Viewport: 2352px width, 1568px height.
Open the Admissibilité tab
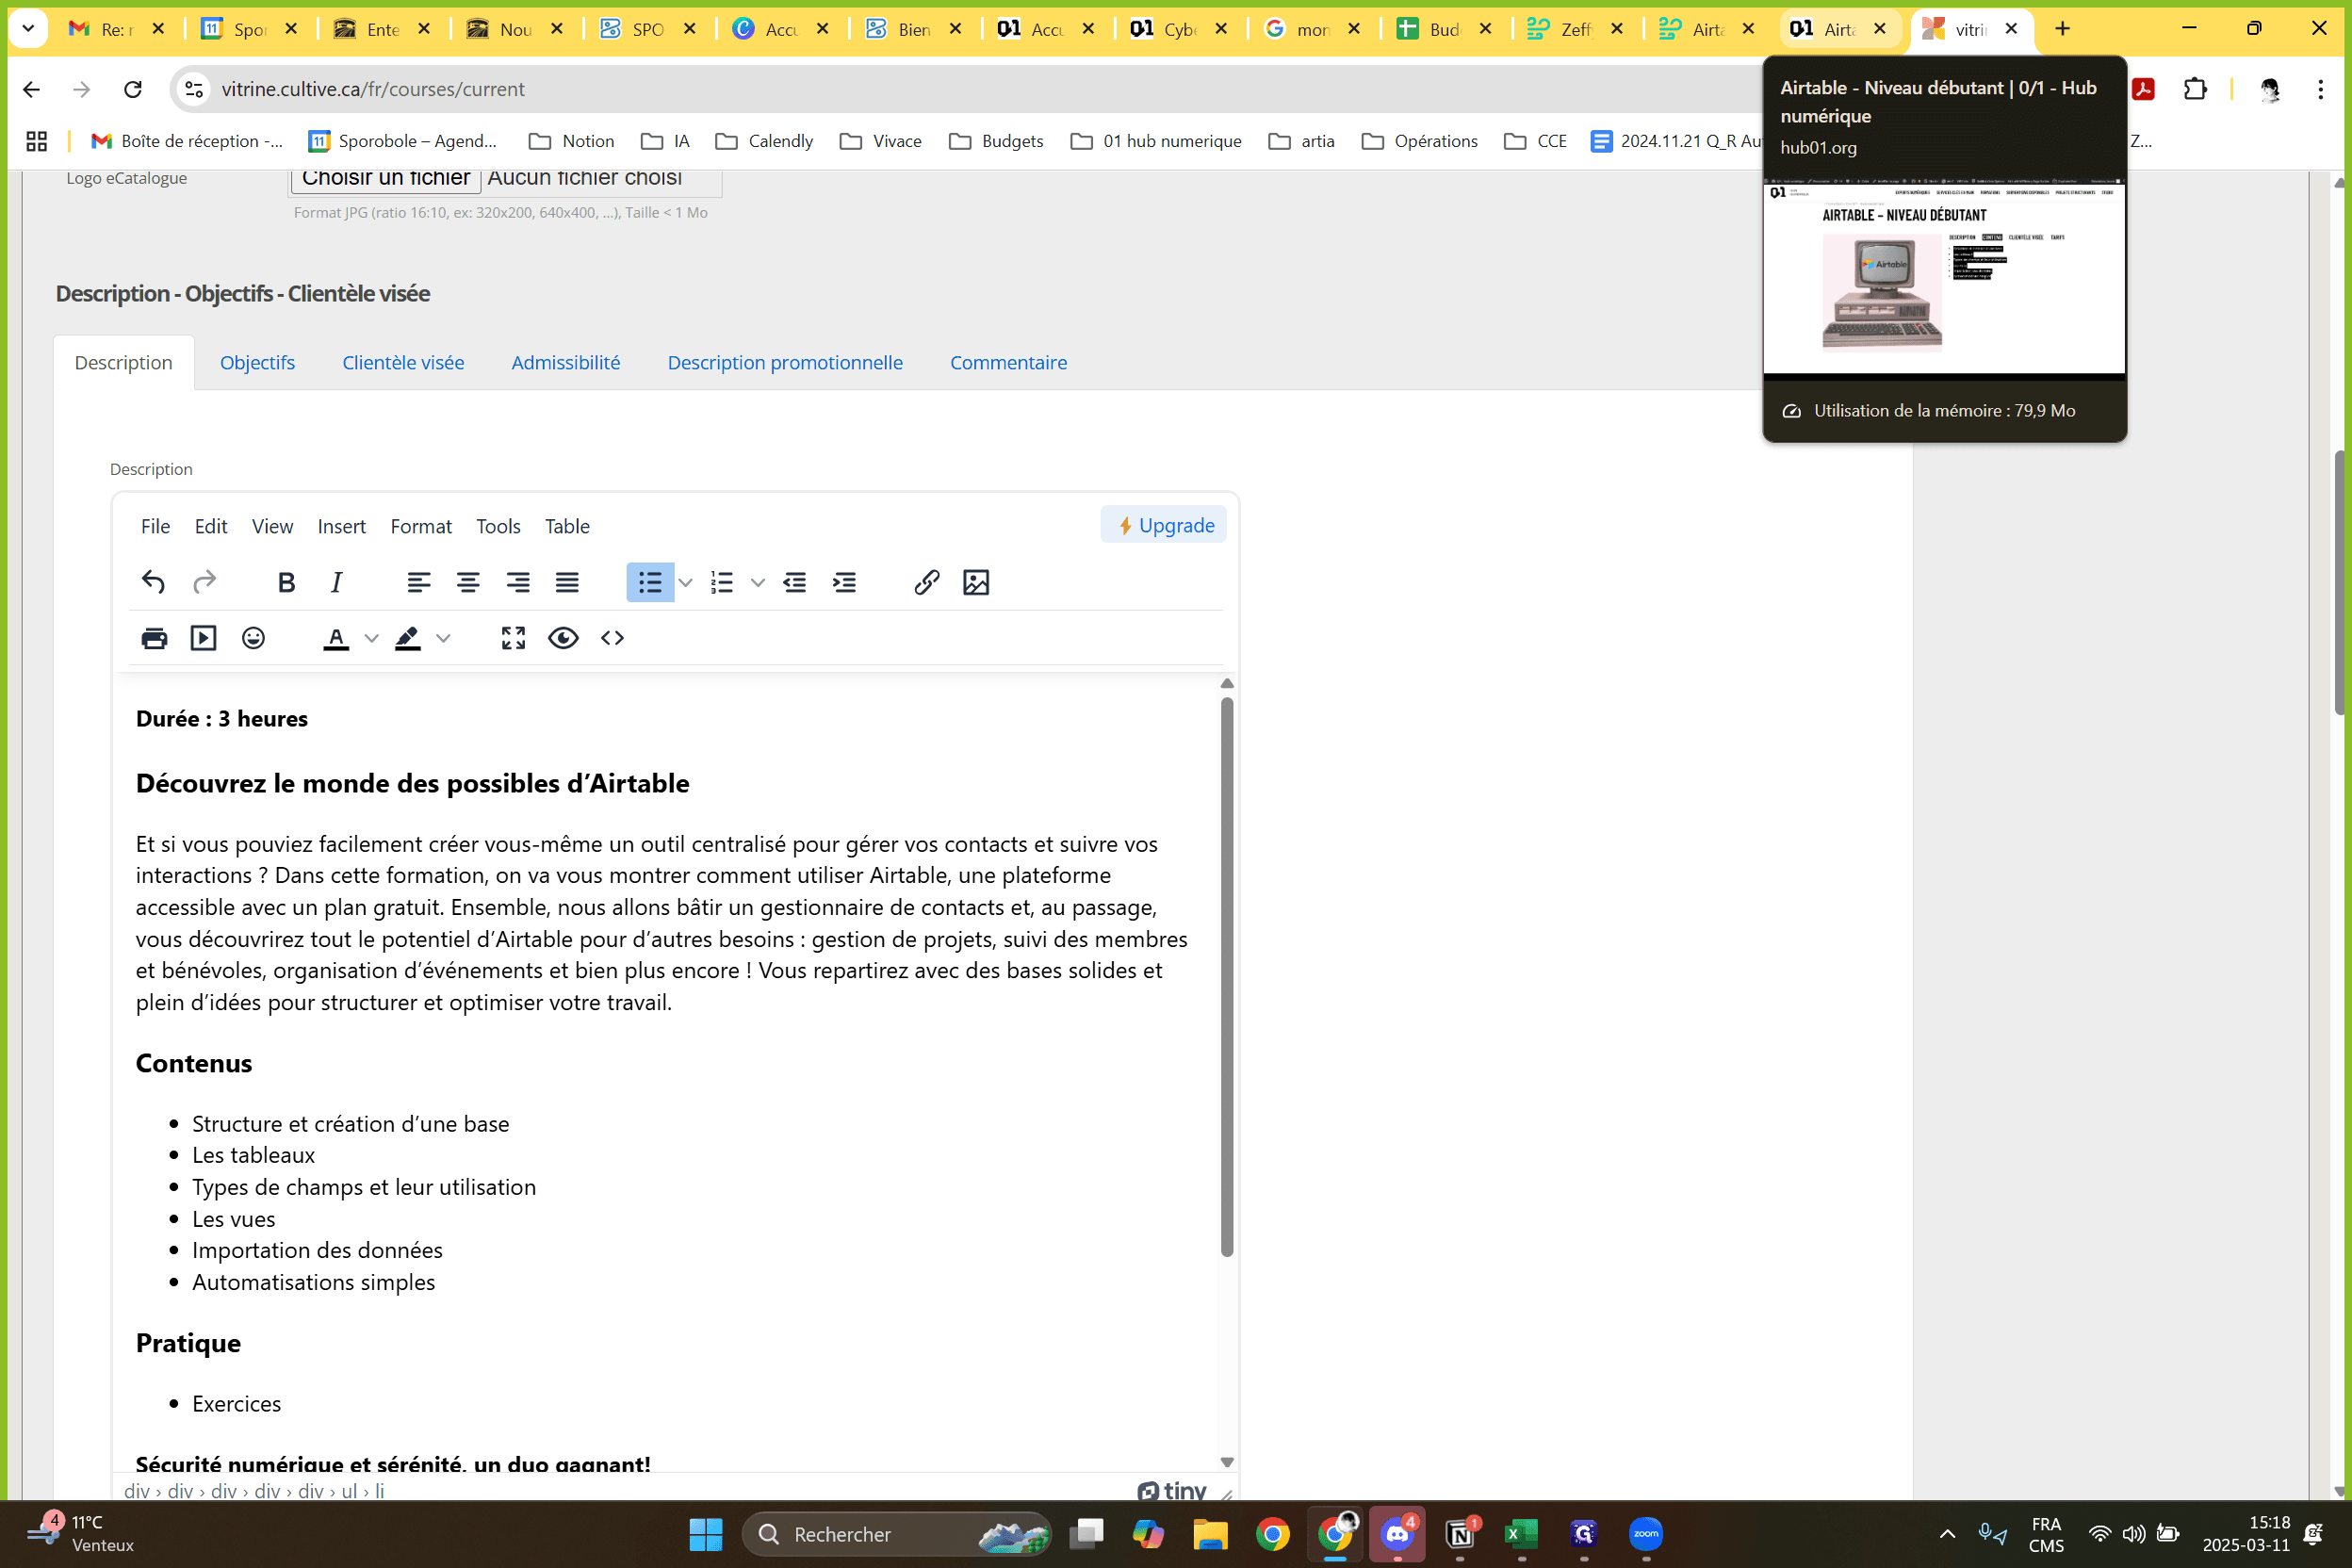point(566,362)
